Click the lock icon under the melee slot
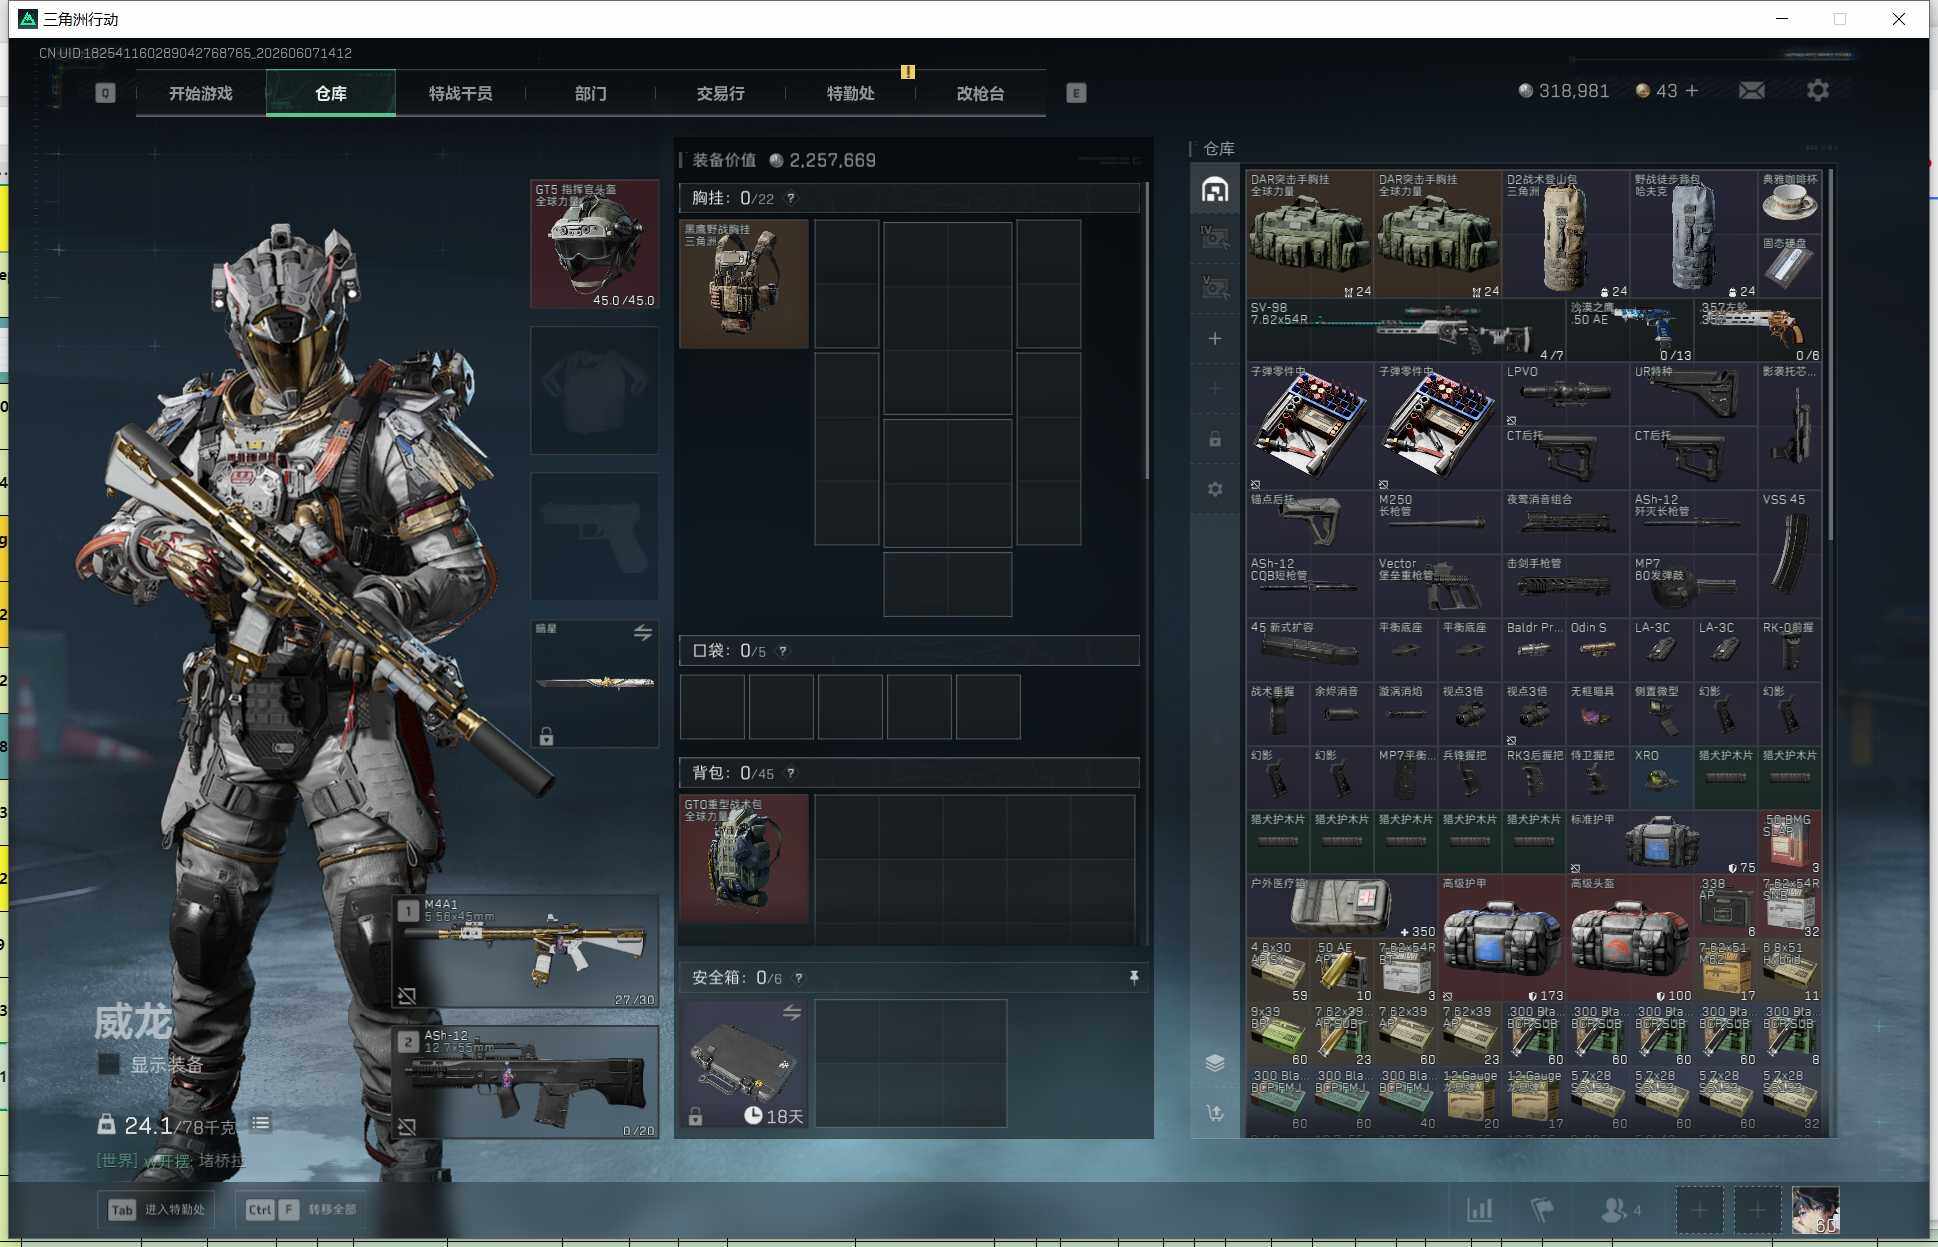The width and height of the screenshot is (1938, 1247). tap(546, 737)
